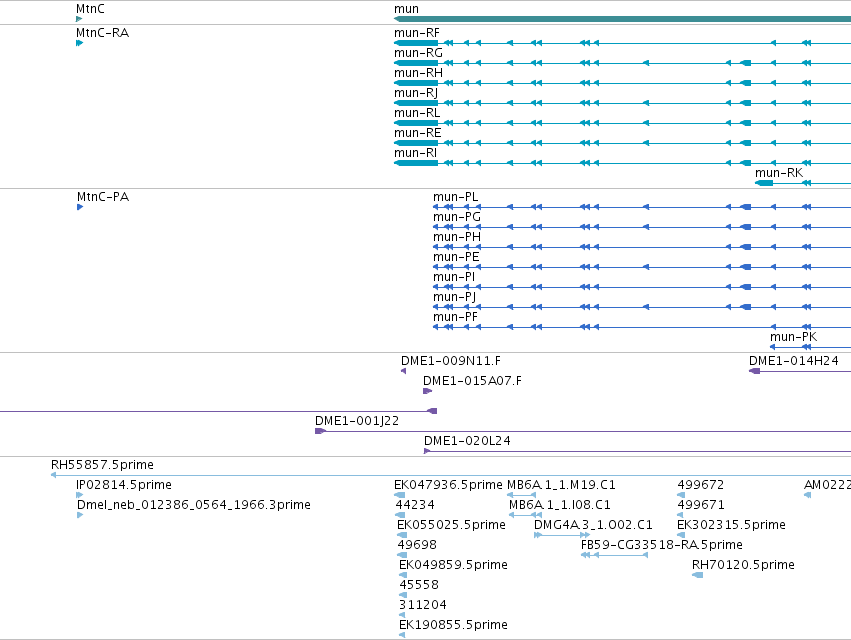Select the mun-RK thick exon block
Screen dimensions: 851x640
click(764, 183)
